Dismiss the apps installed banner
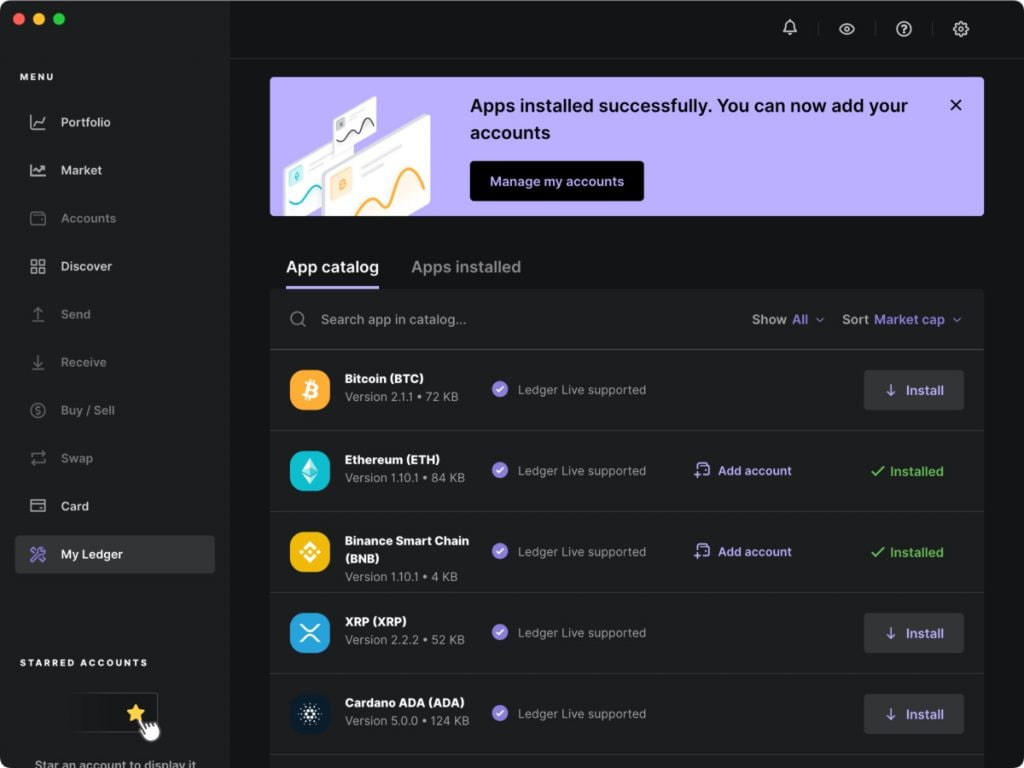 (x=955, y=105)
